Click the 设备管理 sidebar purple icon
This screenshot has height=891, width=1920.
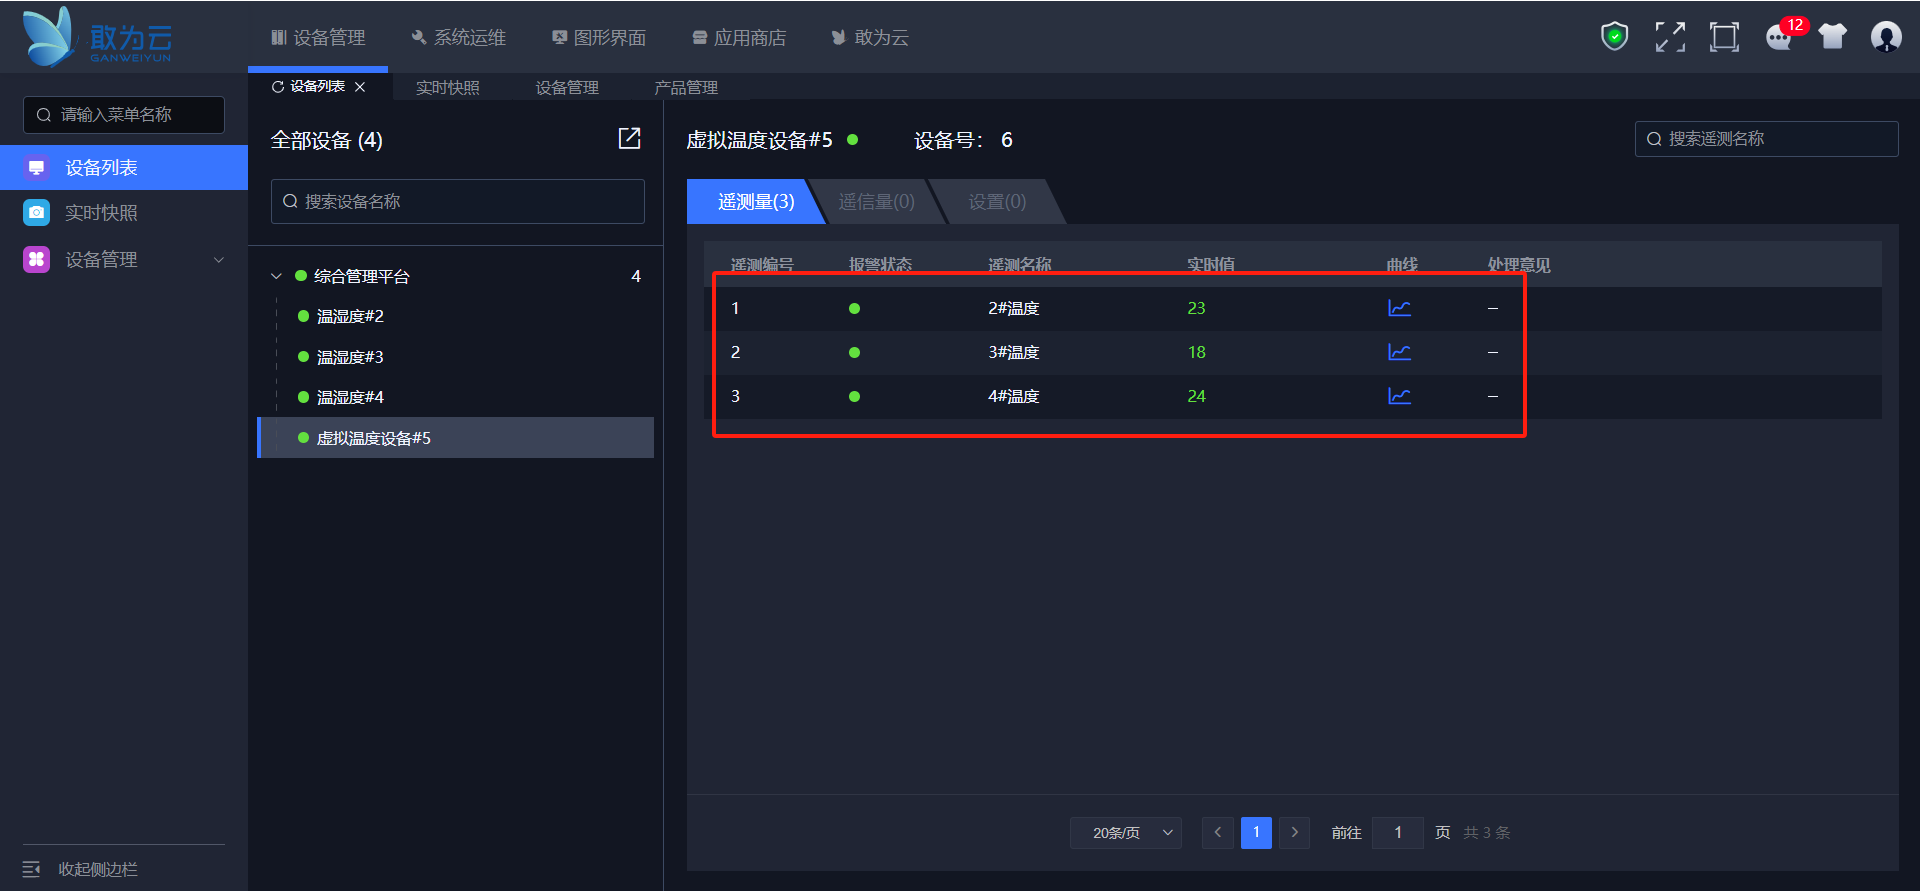point(37,259)
